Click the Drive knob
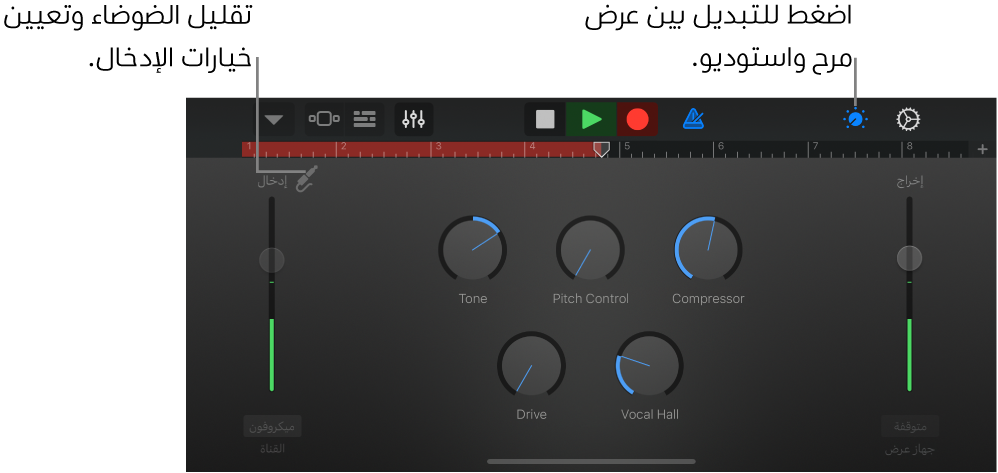This screenshot has width=998, height=473. [531, 365]
